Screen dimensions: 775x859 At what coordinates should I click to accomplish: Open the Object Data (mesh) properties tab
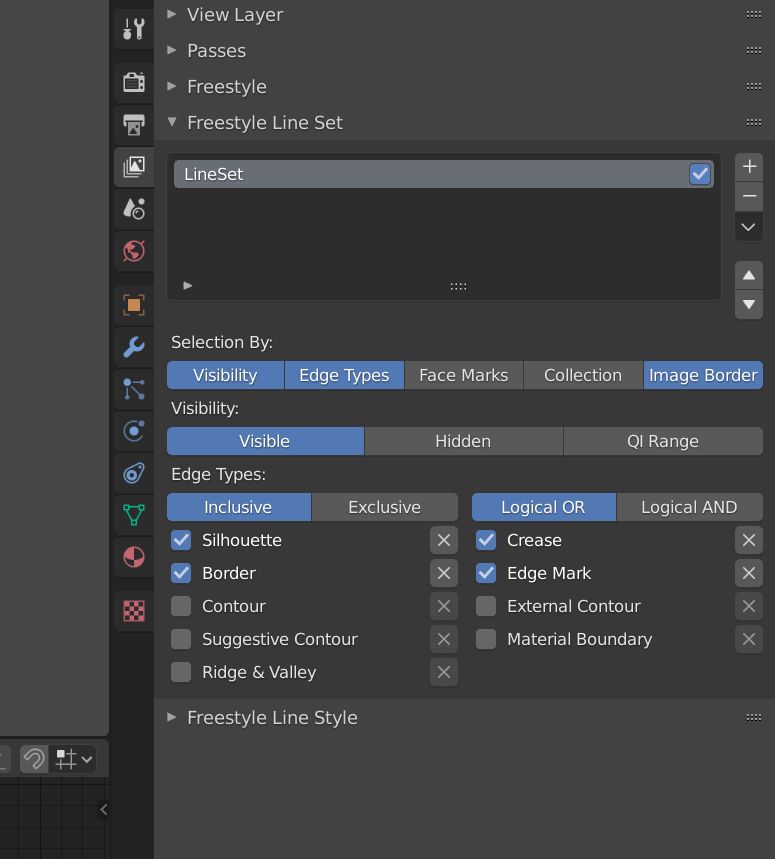click(134, 515)
